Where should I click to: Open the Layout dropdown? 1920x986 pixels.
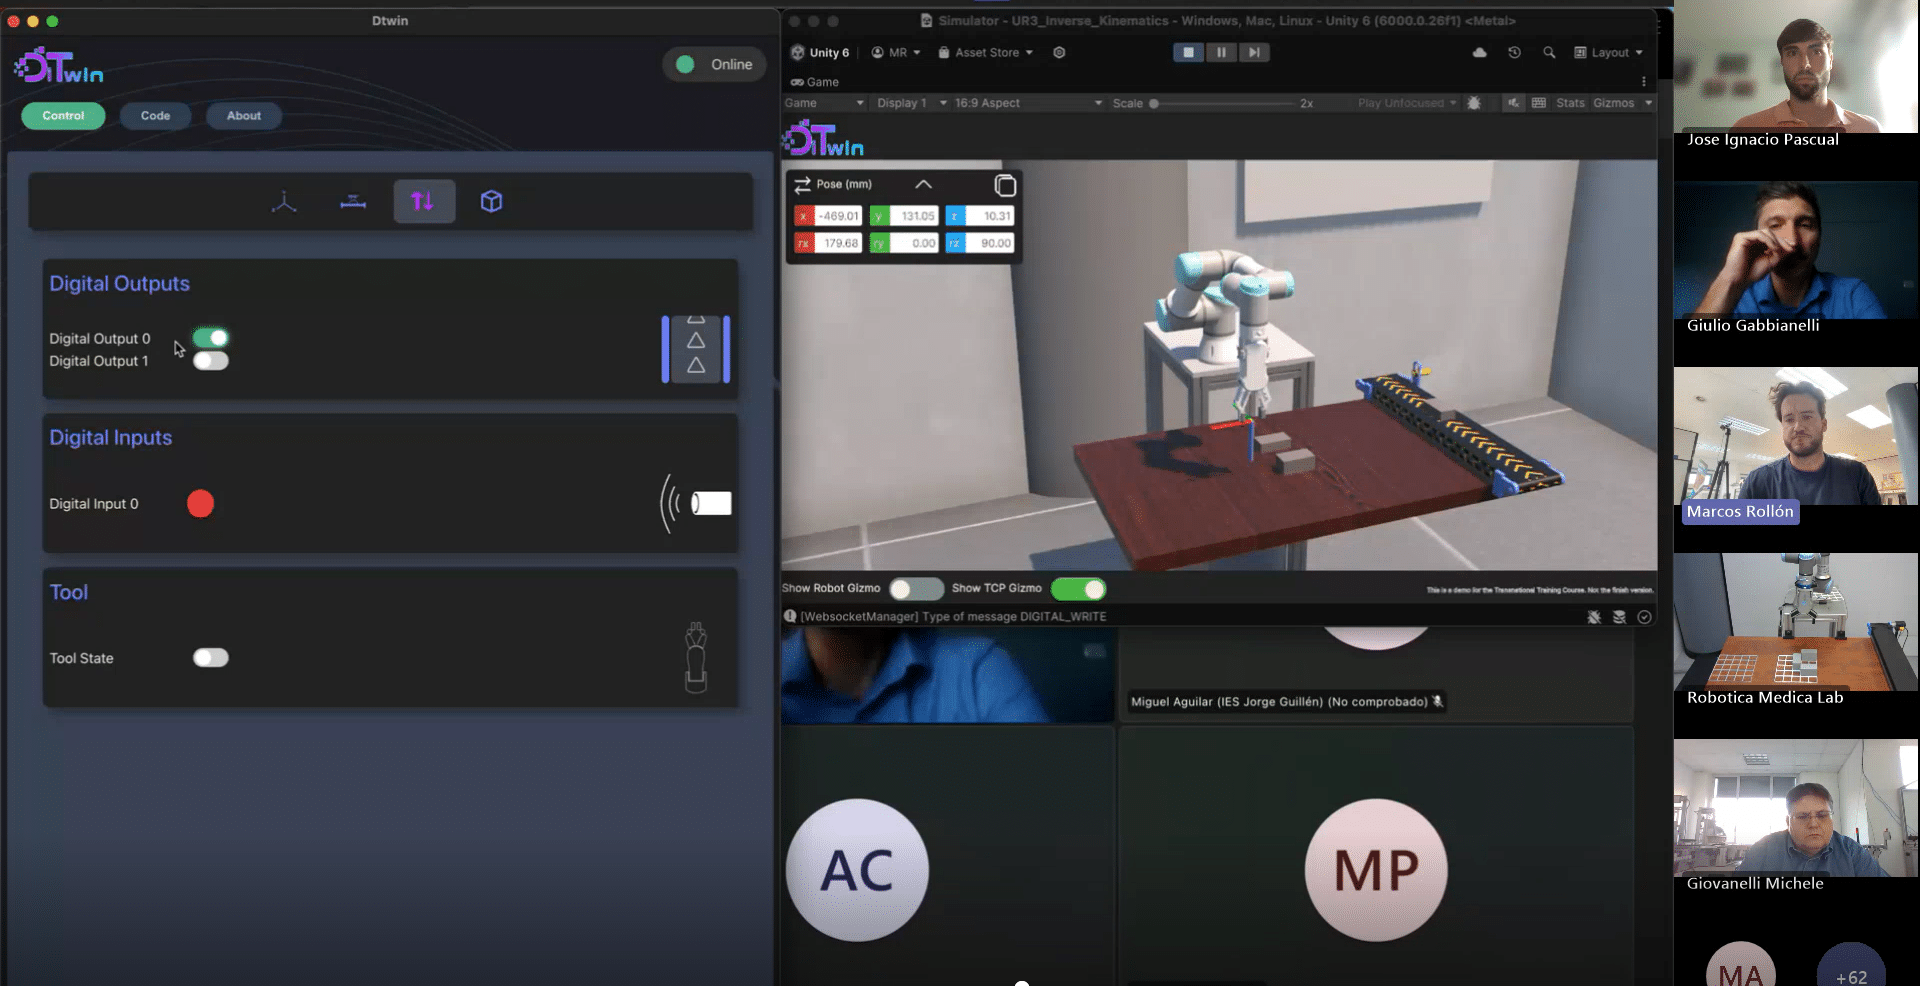pos(1608,53)
